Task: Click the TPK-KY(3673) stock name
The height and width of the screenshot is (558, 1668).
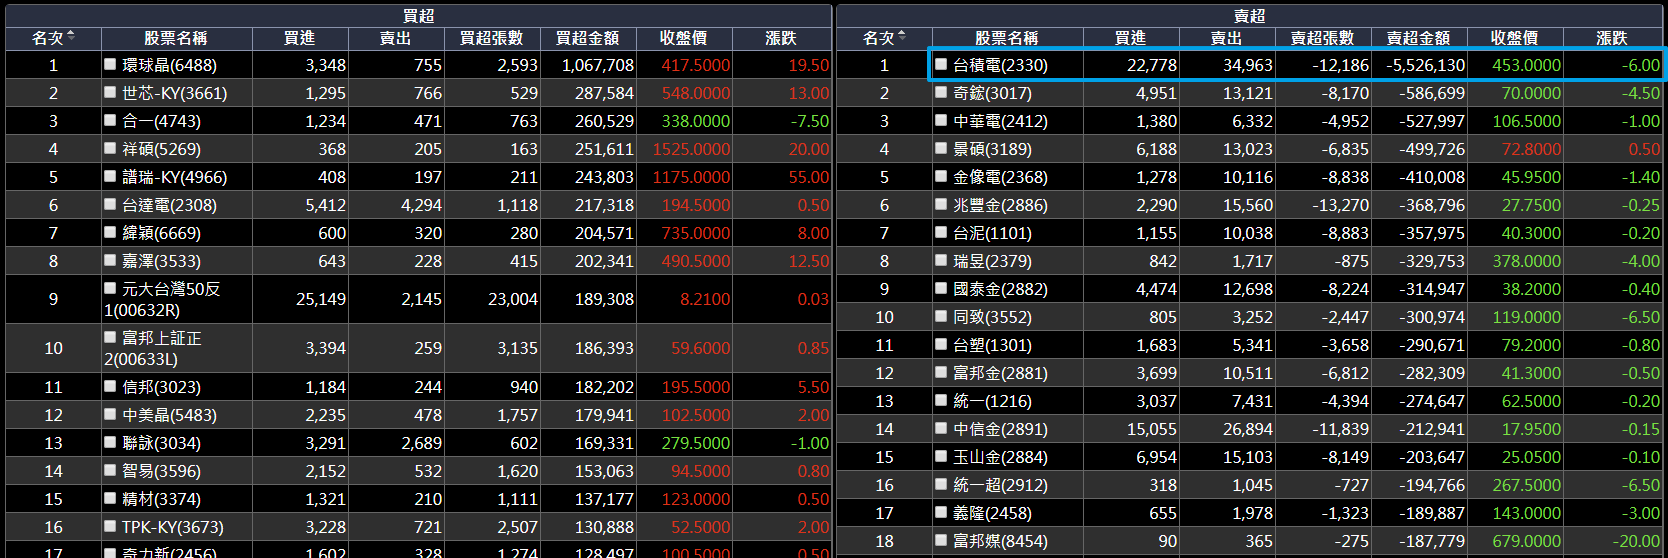Action: 173,527
